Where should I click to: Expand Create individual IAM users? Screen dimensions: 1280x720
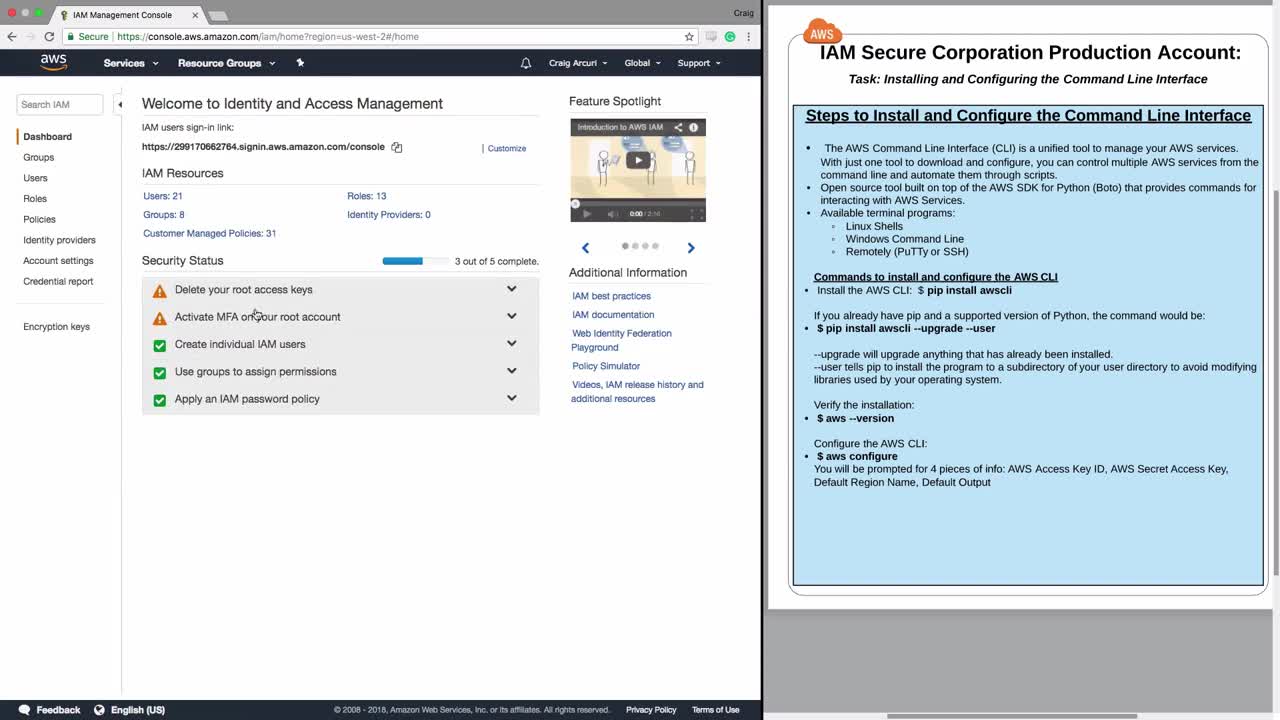point(512,343)
